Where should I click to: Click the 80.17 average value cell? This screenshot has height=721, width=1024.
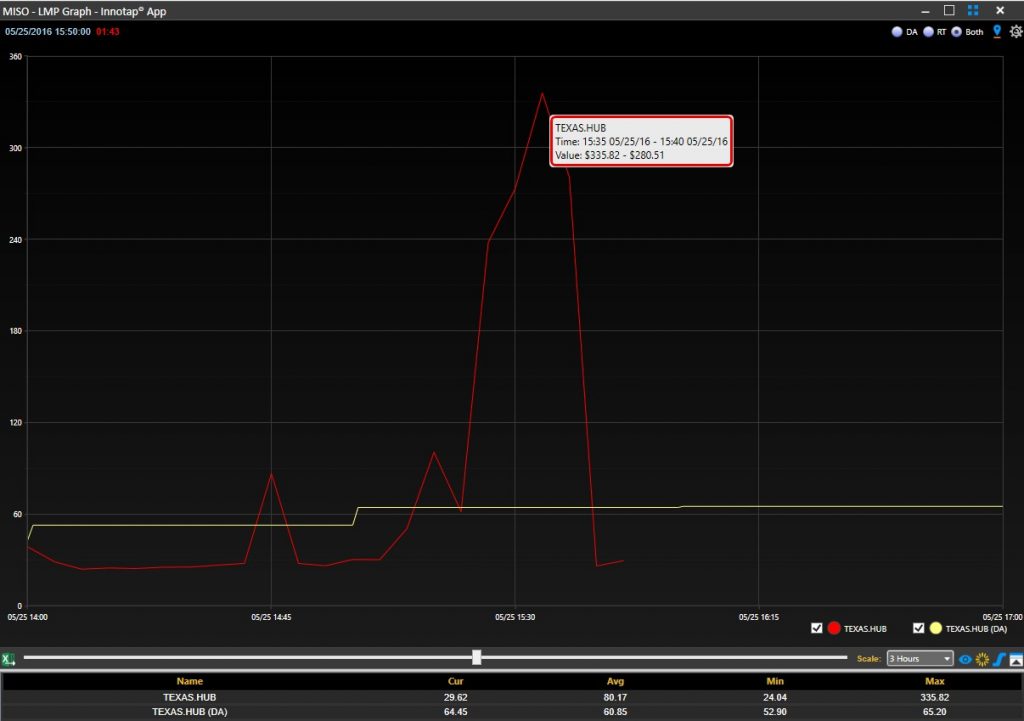point(615,697)
